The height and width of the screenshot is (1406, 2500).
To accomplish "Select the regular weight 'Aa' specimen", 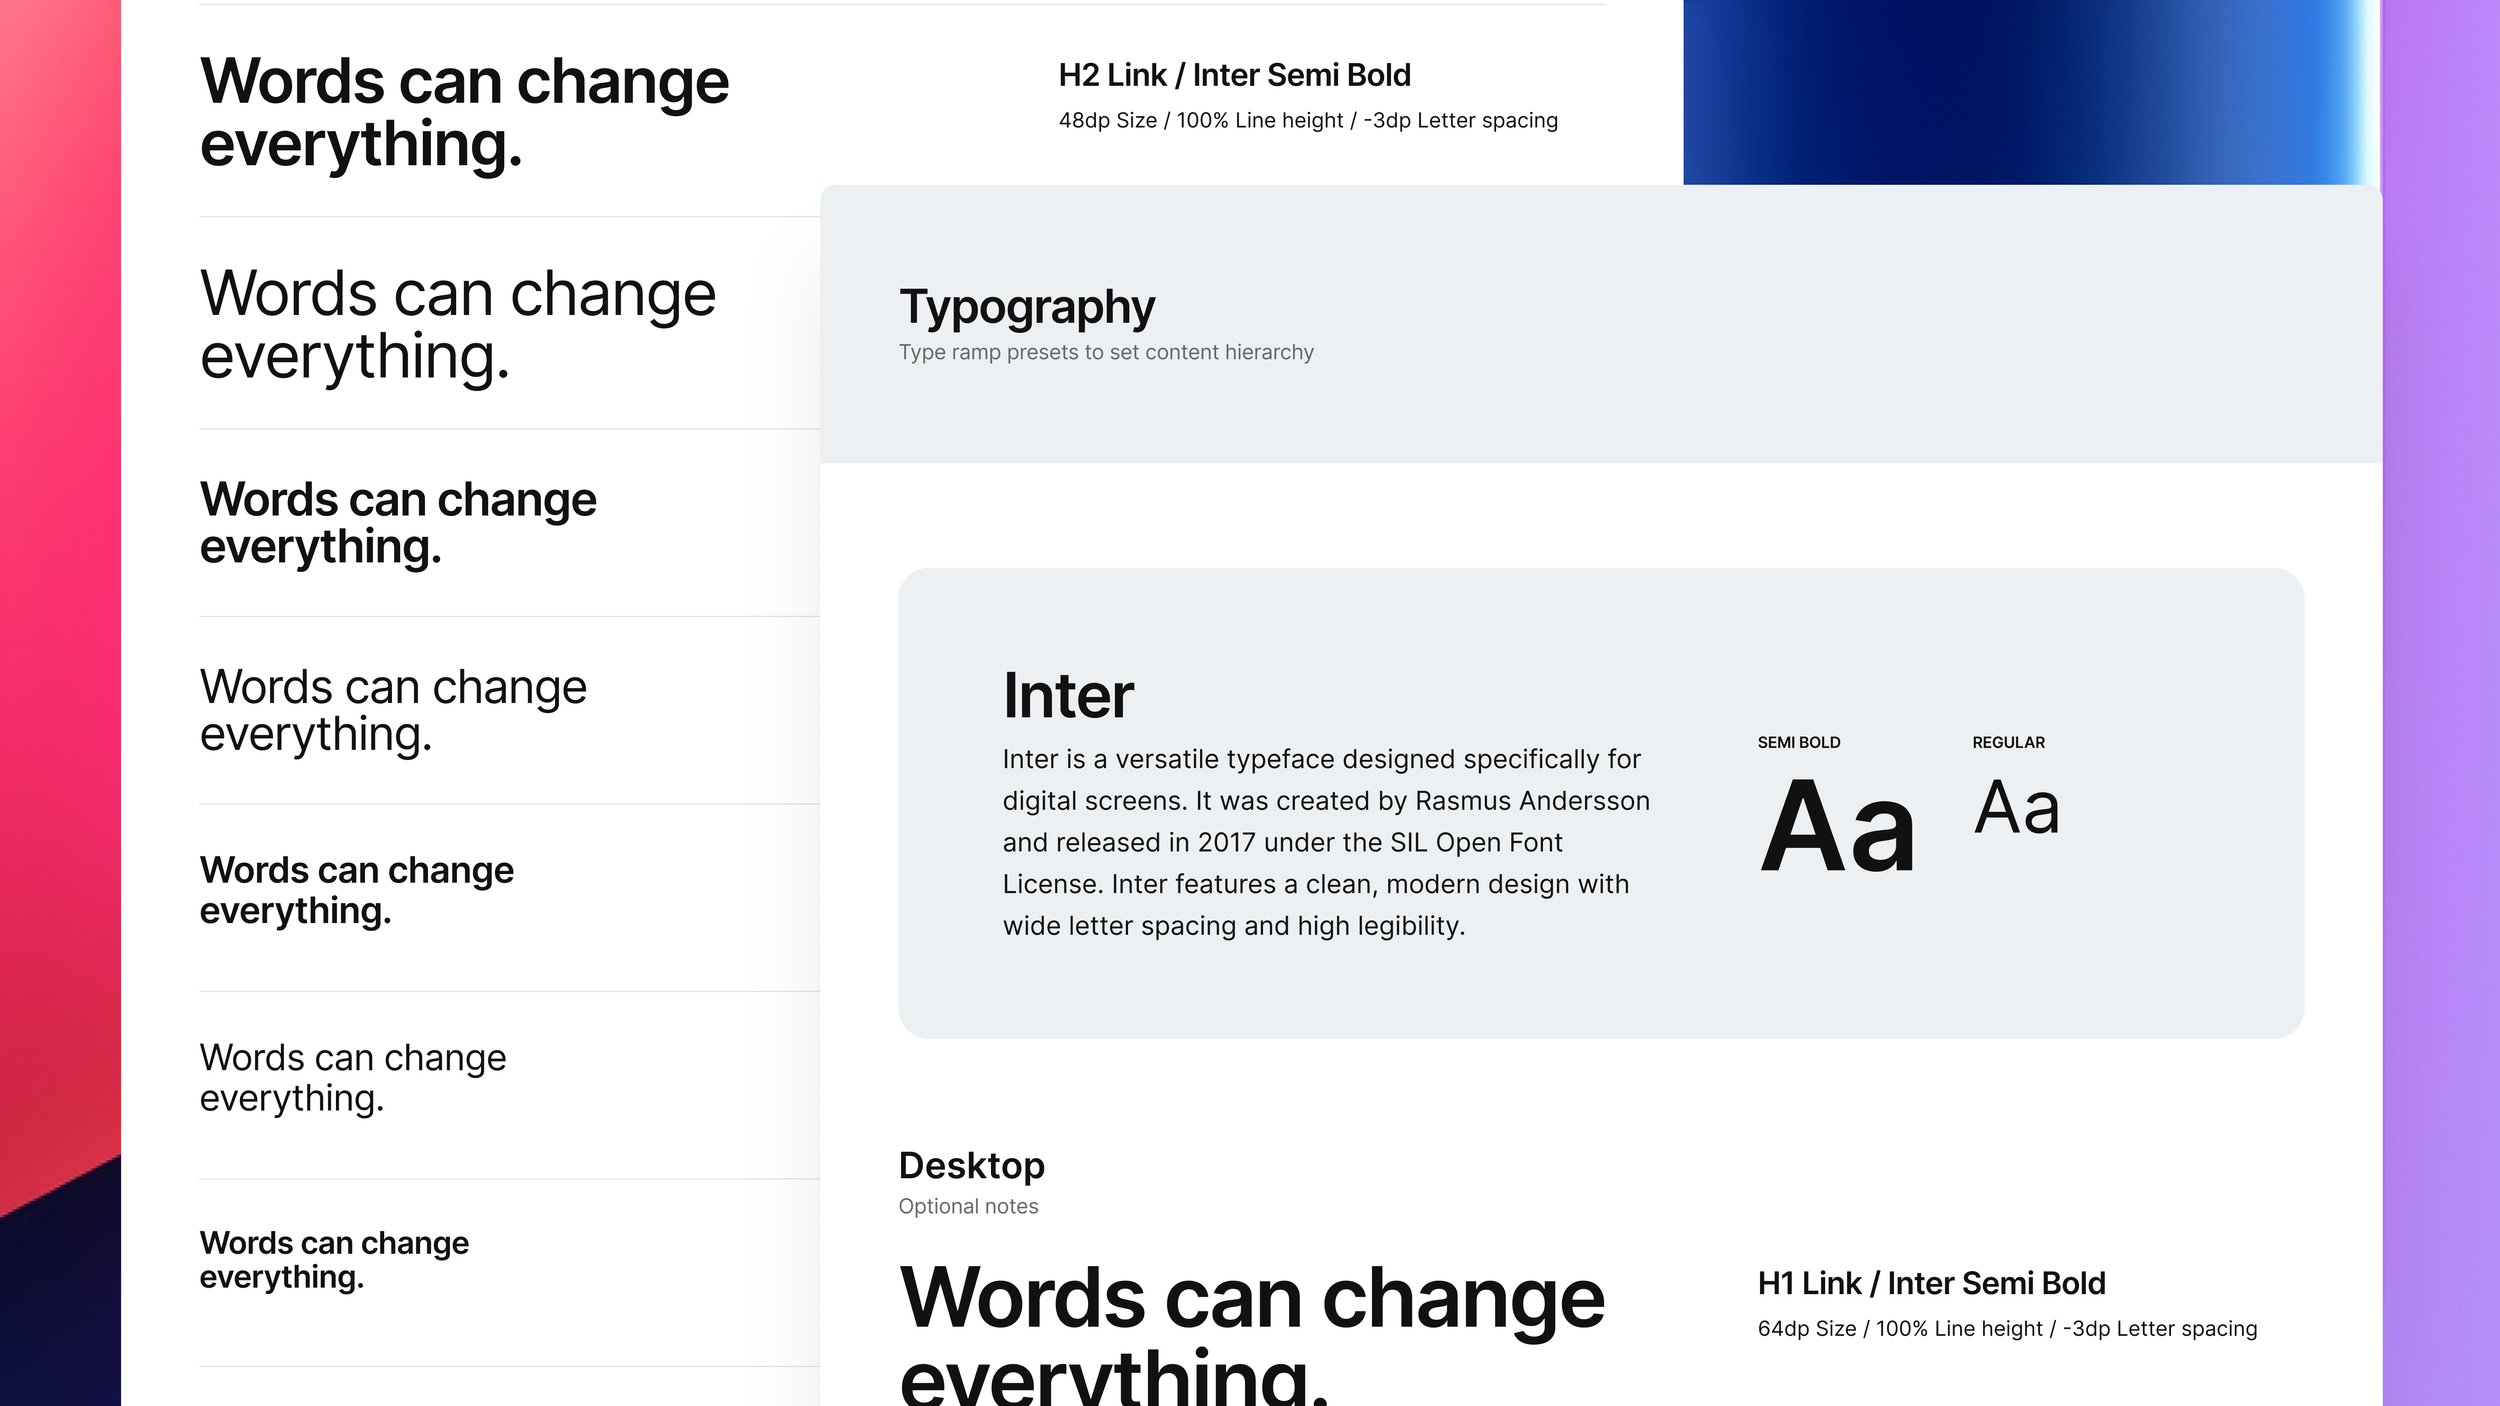I will [x=2017, y=807].
